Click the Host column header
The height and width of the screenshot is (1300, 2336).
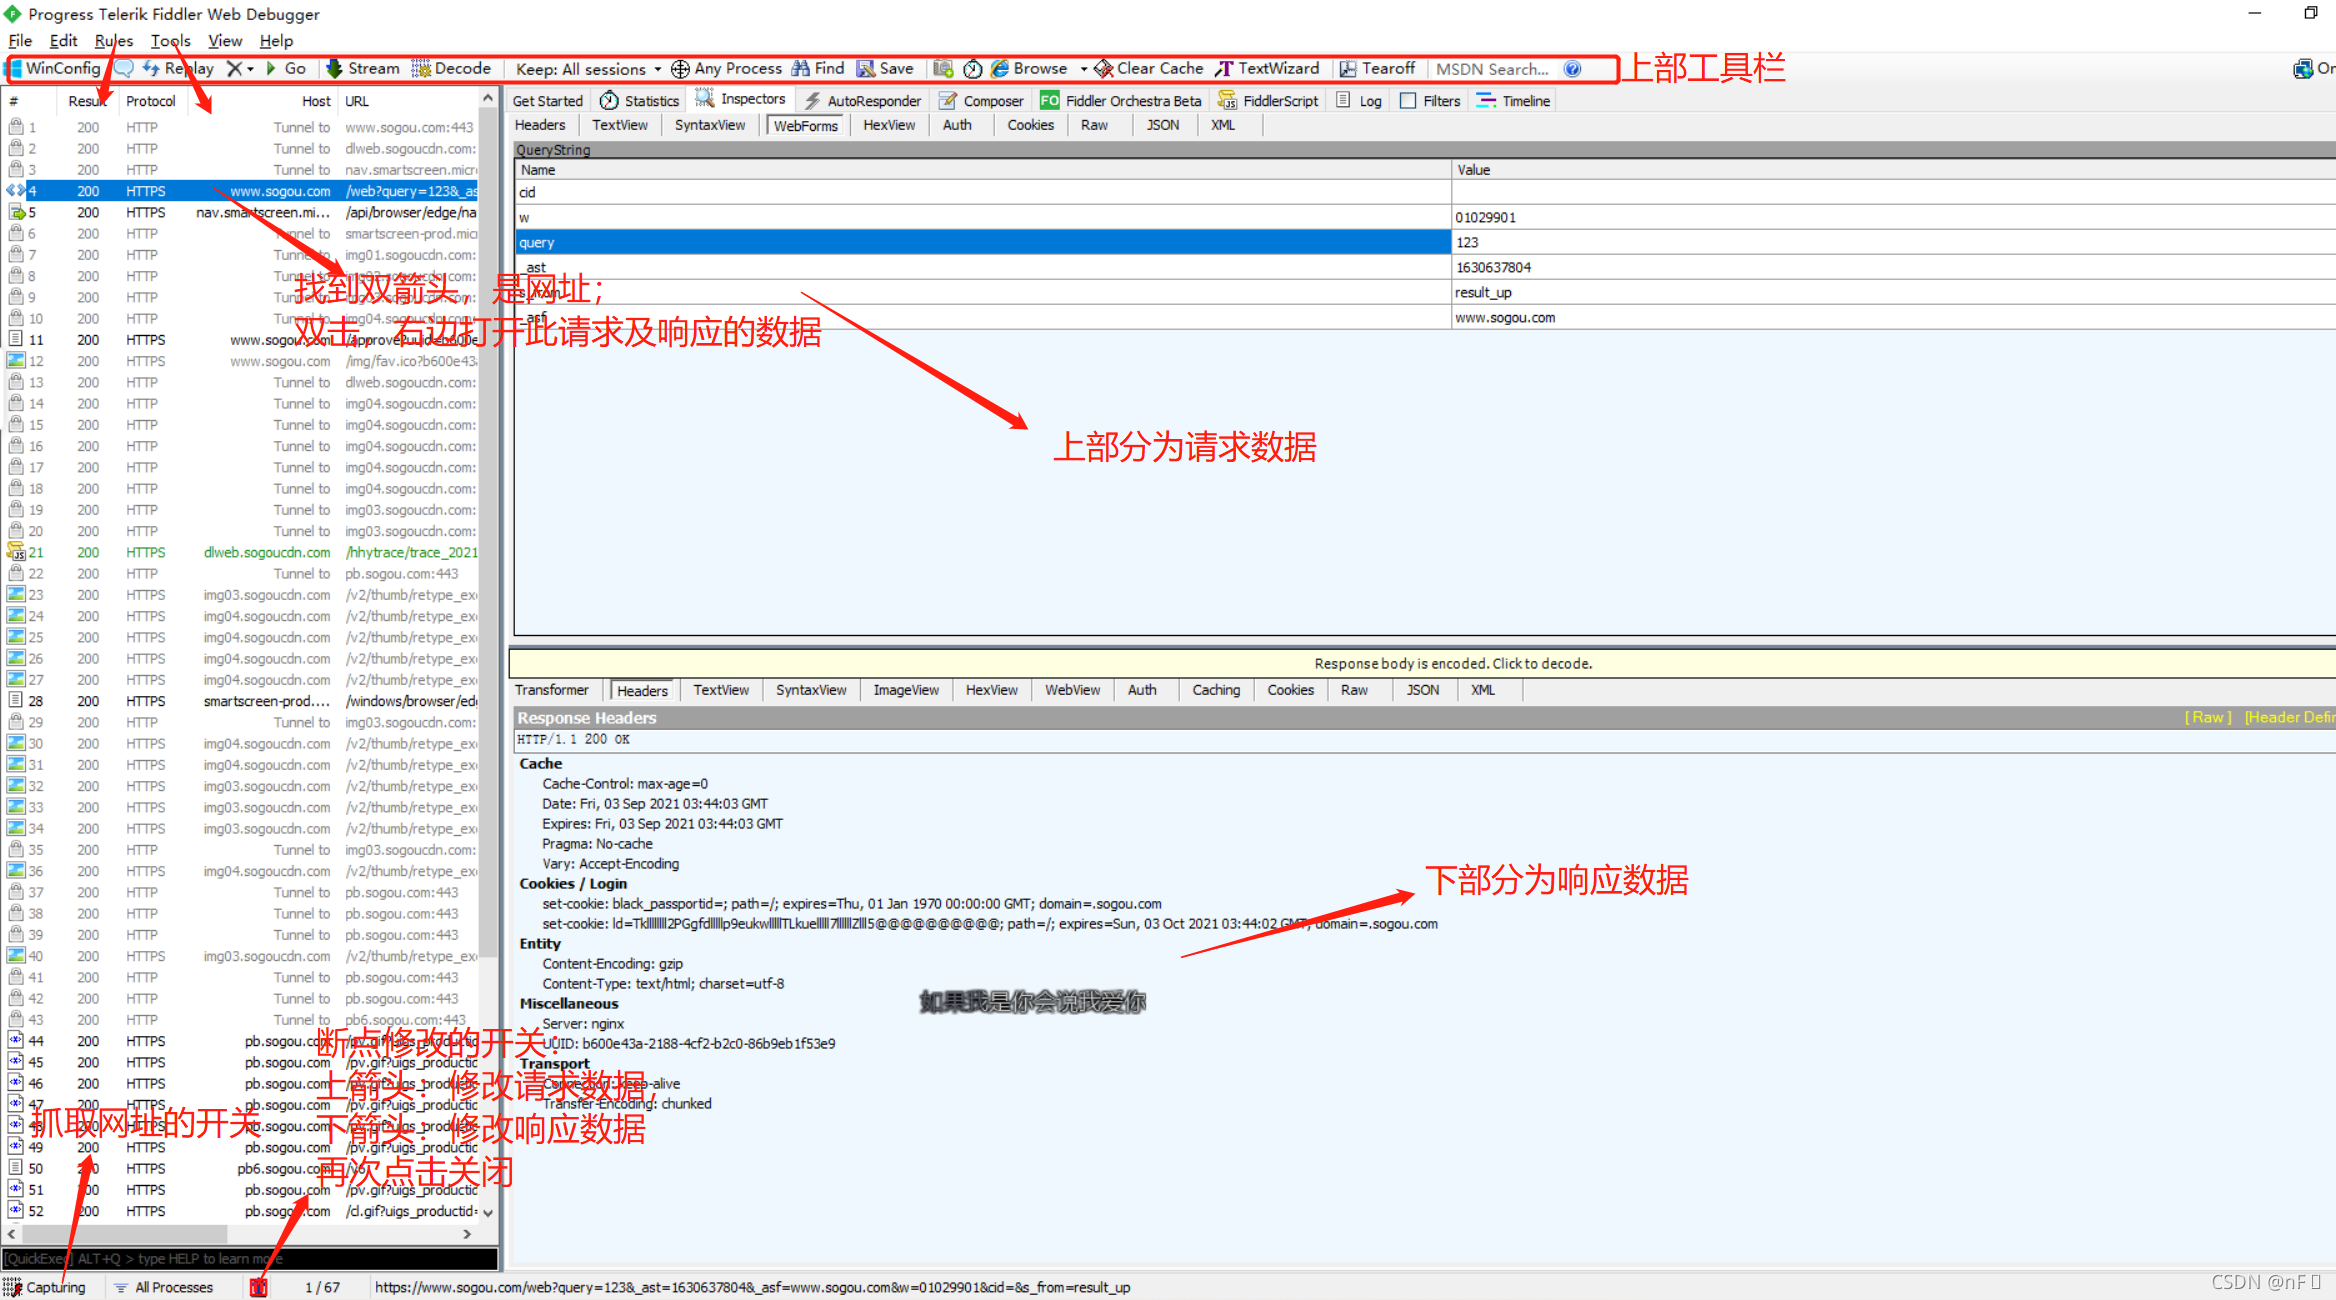tap(262, 101)
